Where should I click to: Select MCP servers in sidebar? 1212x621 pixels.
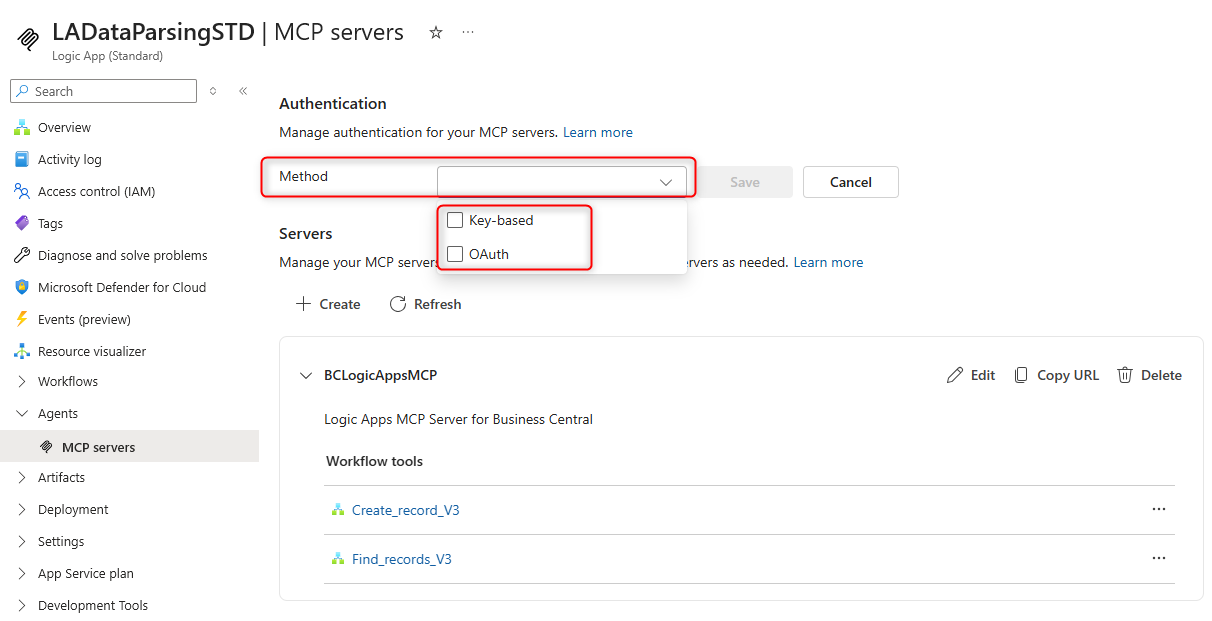click(x=98, y=447)
